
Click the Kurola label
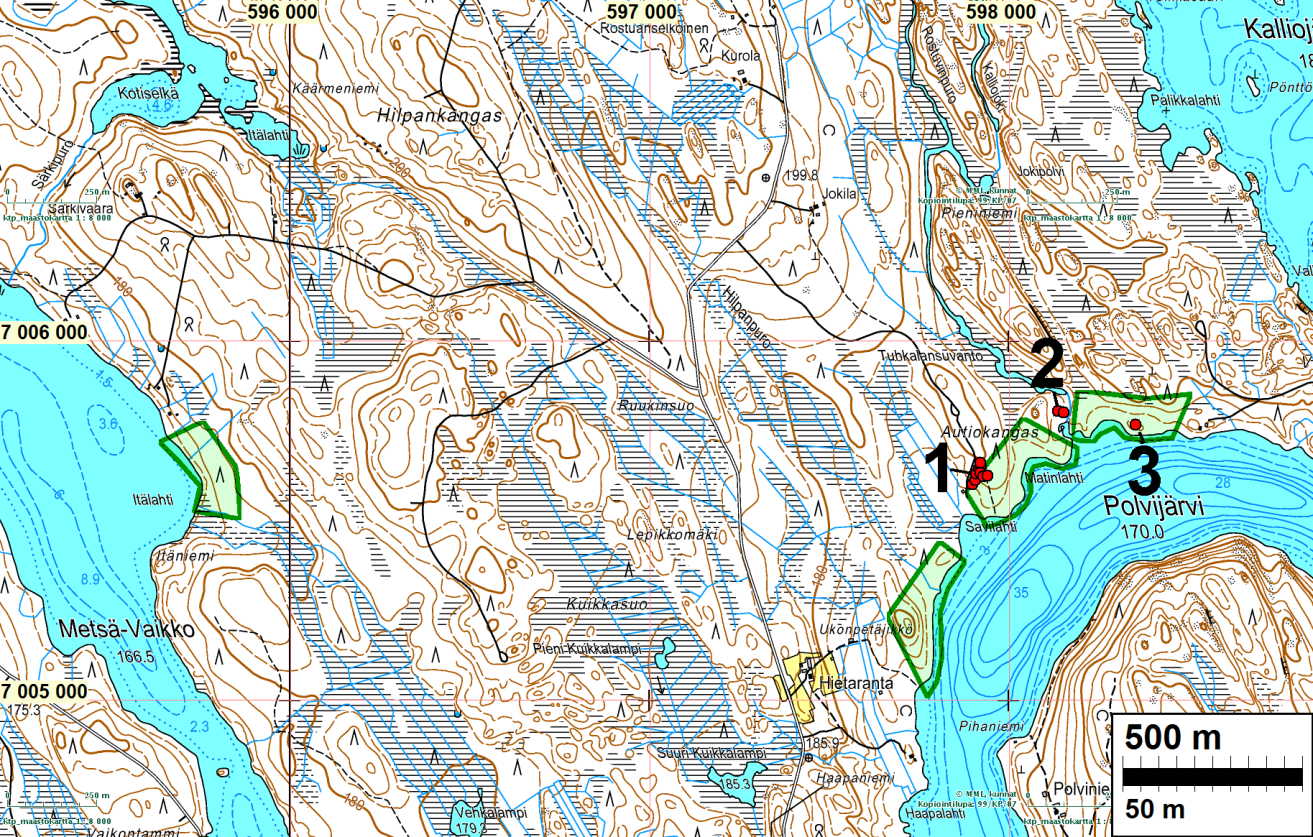pyautogui.click(x=739, y=56)
